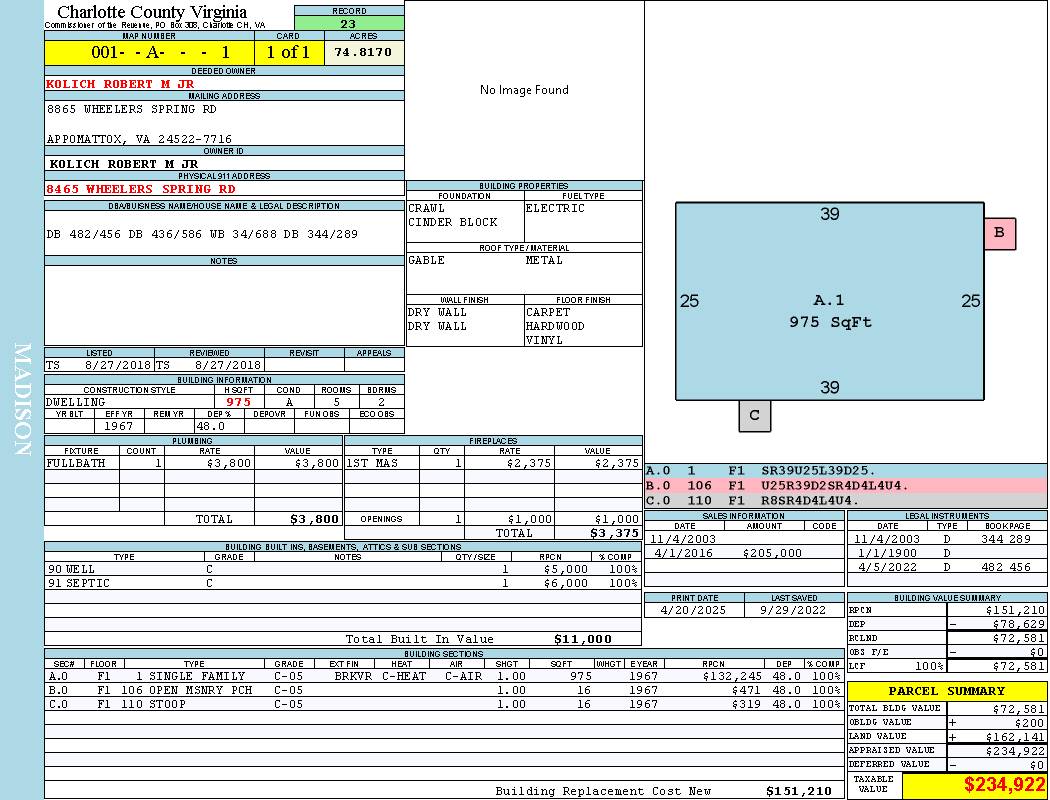This screenshot has height=800, width=1050.
Task: Click mailing address 8865 WHEELERS SPRING RD
Action: [132, 109]
